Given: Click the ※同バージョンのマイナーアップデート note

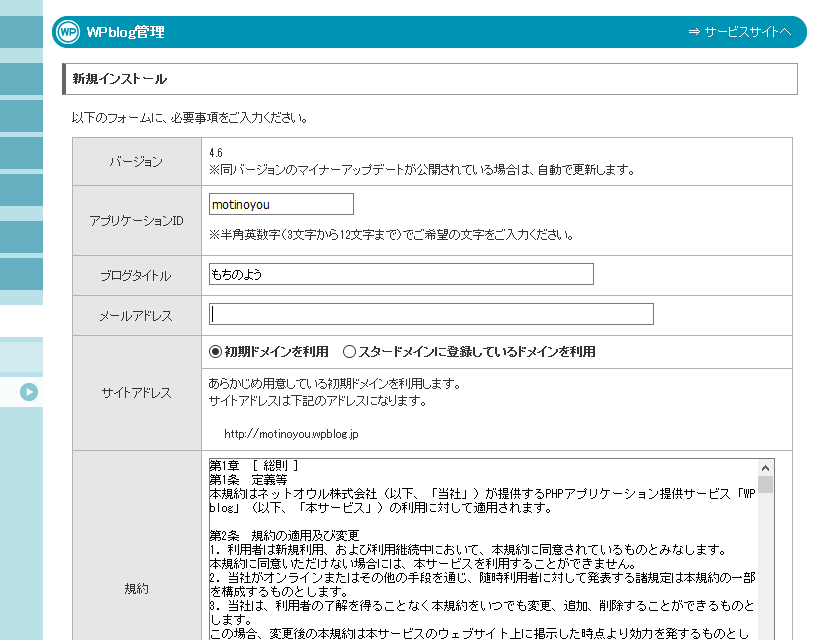Looking at the screenshot, I should click(x=422, y=170).
